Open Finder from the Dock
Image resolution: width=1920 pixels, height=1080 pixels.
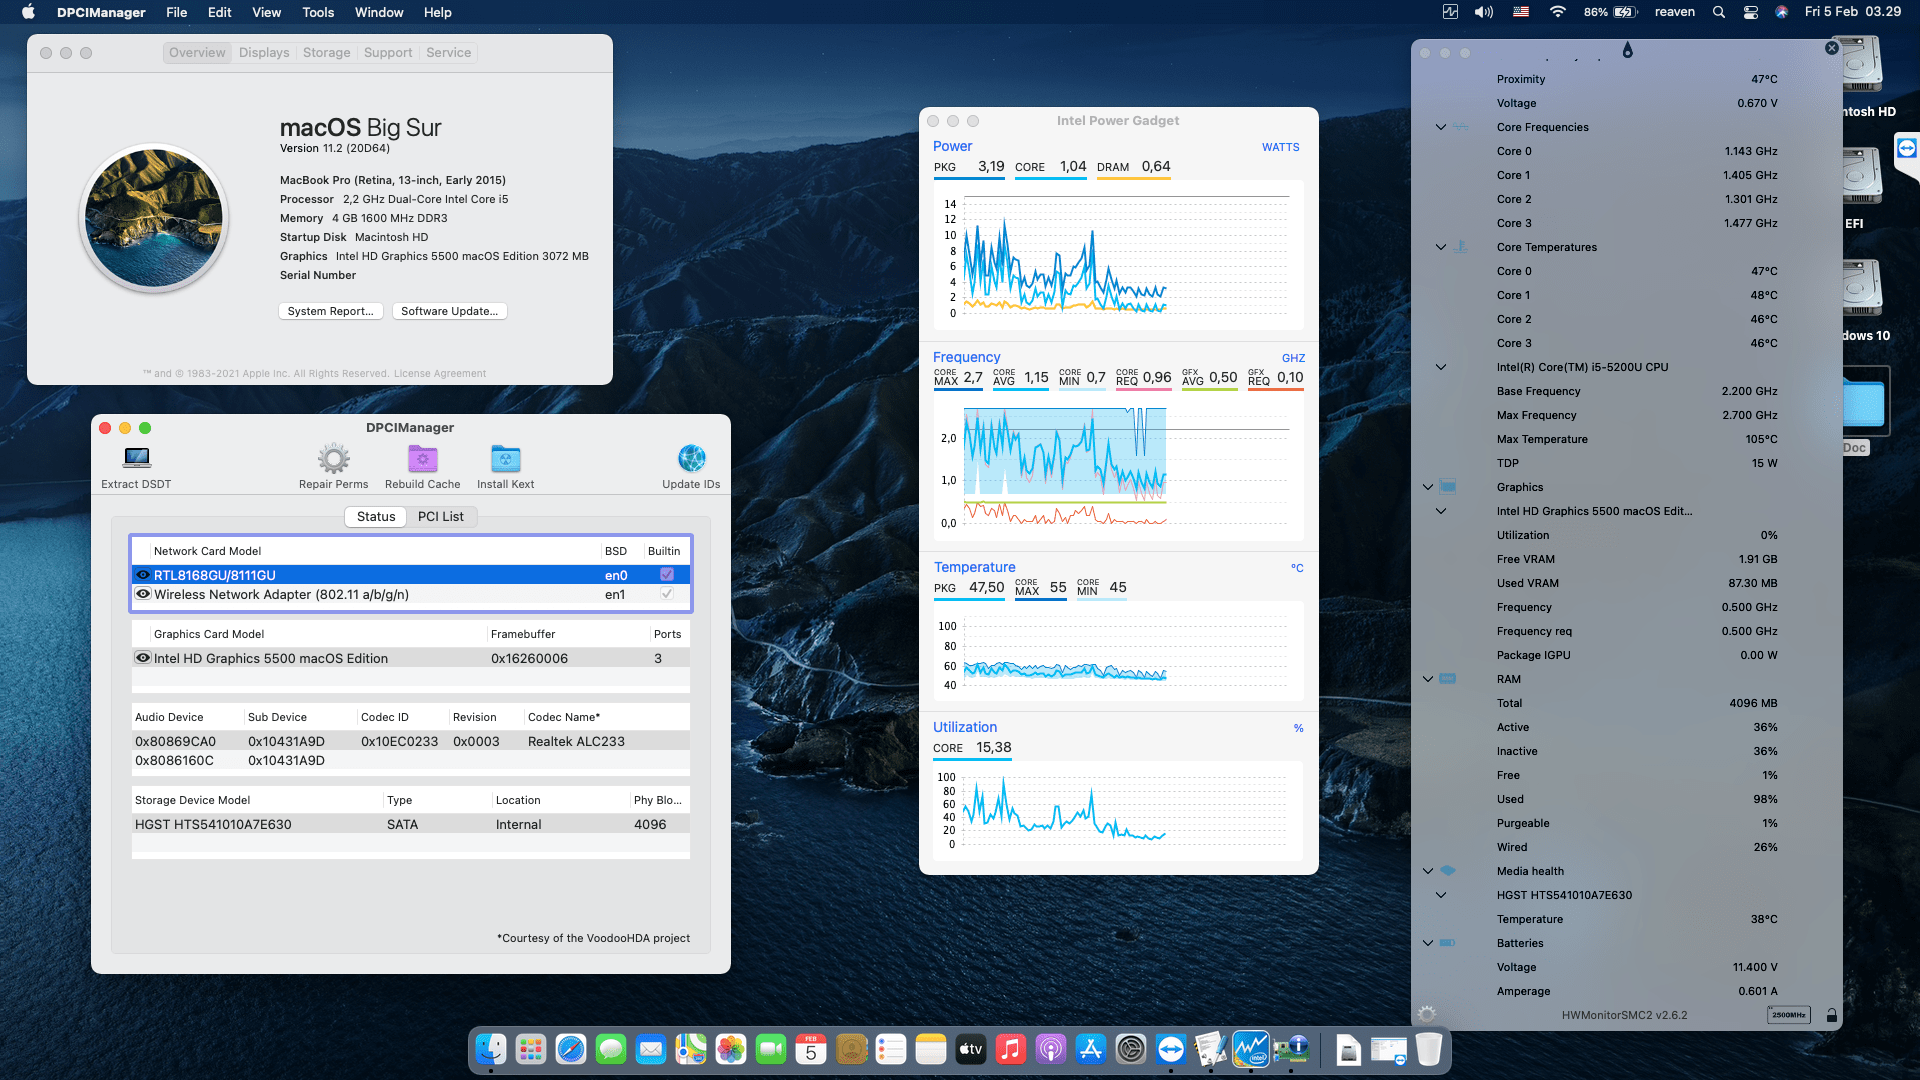pyautogui.click(x=491, y=1049)
